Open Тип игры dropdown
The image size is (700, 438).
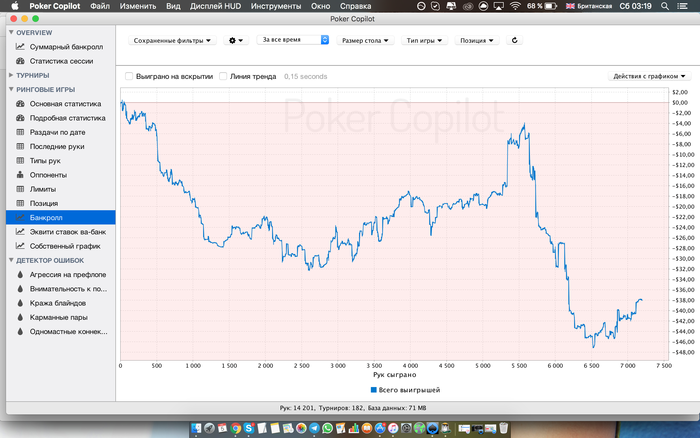pos(424,40)
